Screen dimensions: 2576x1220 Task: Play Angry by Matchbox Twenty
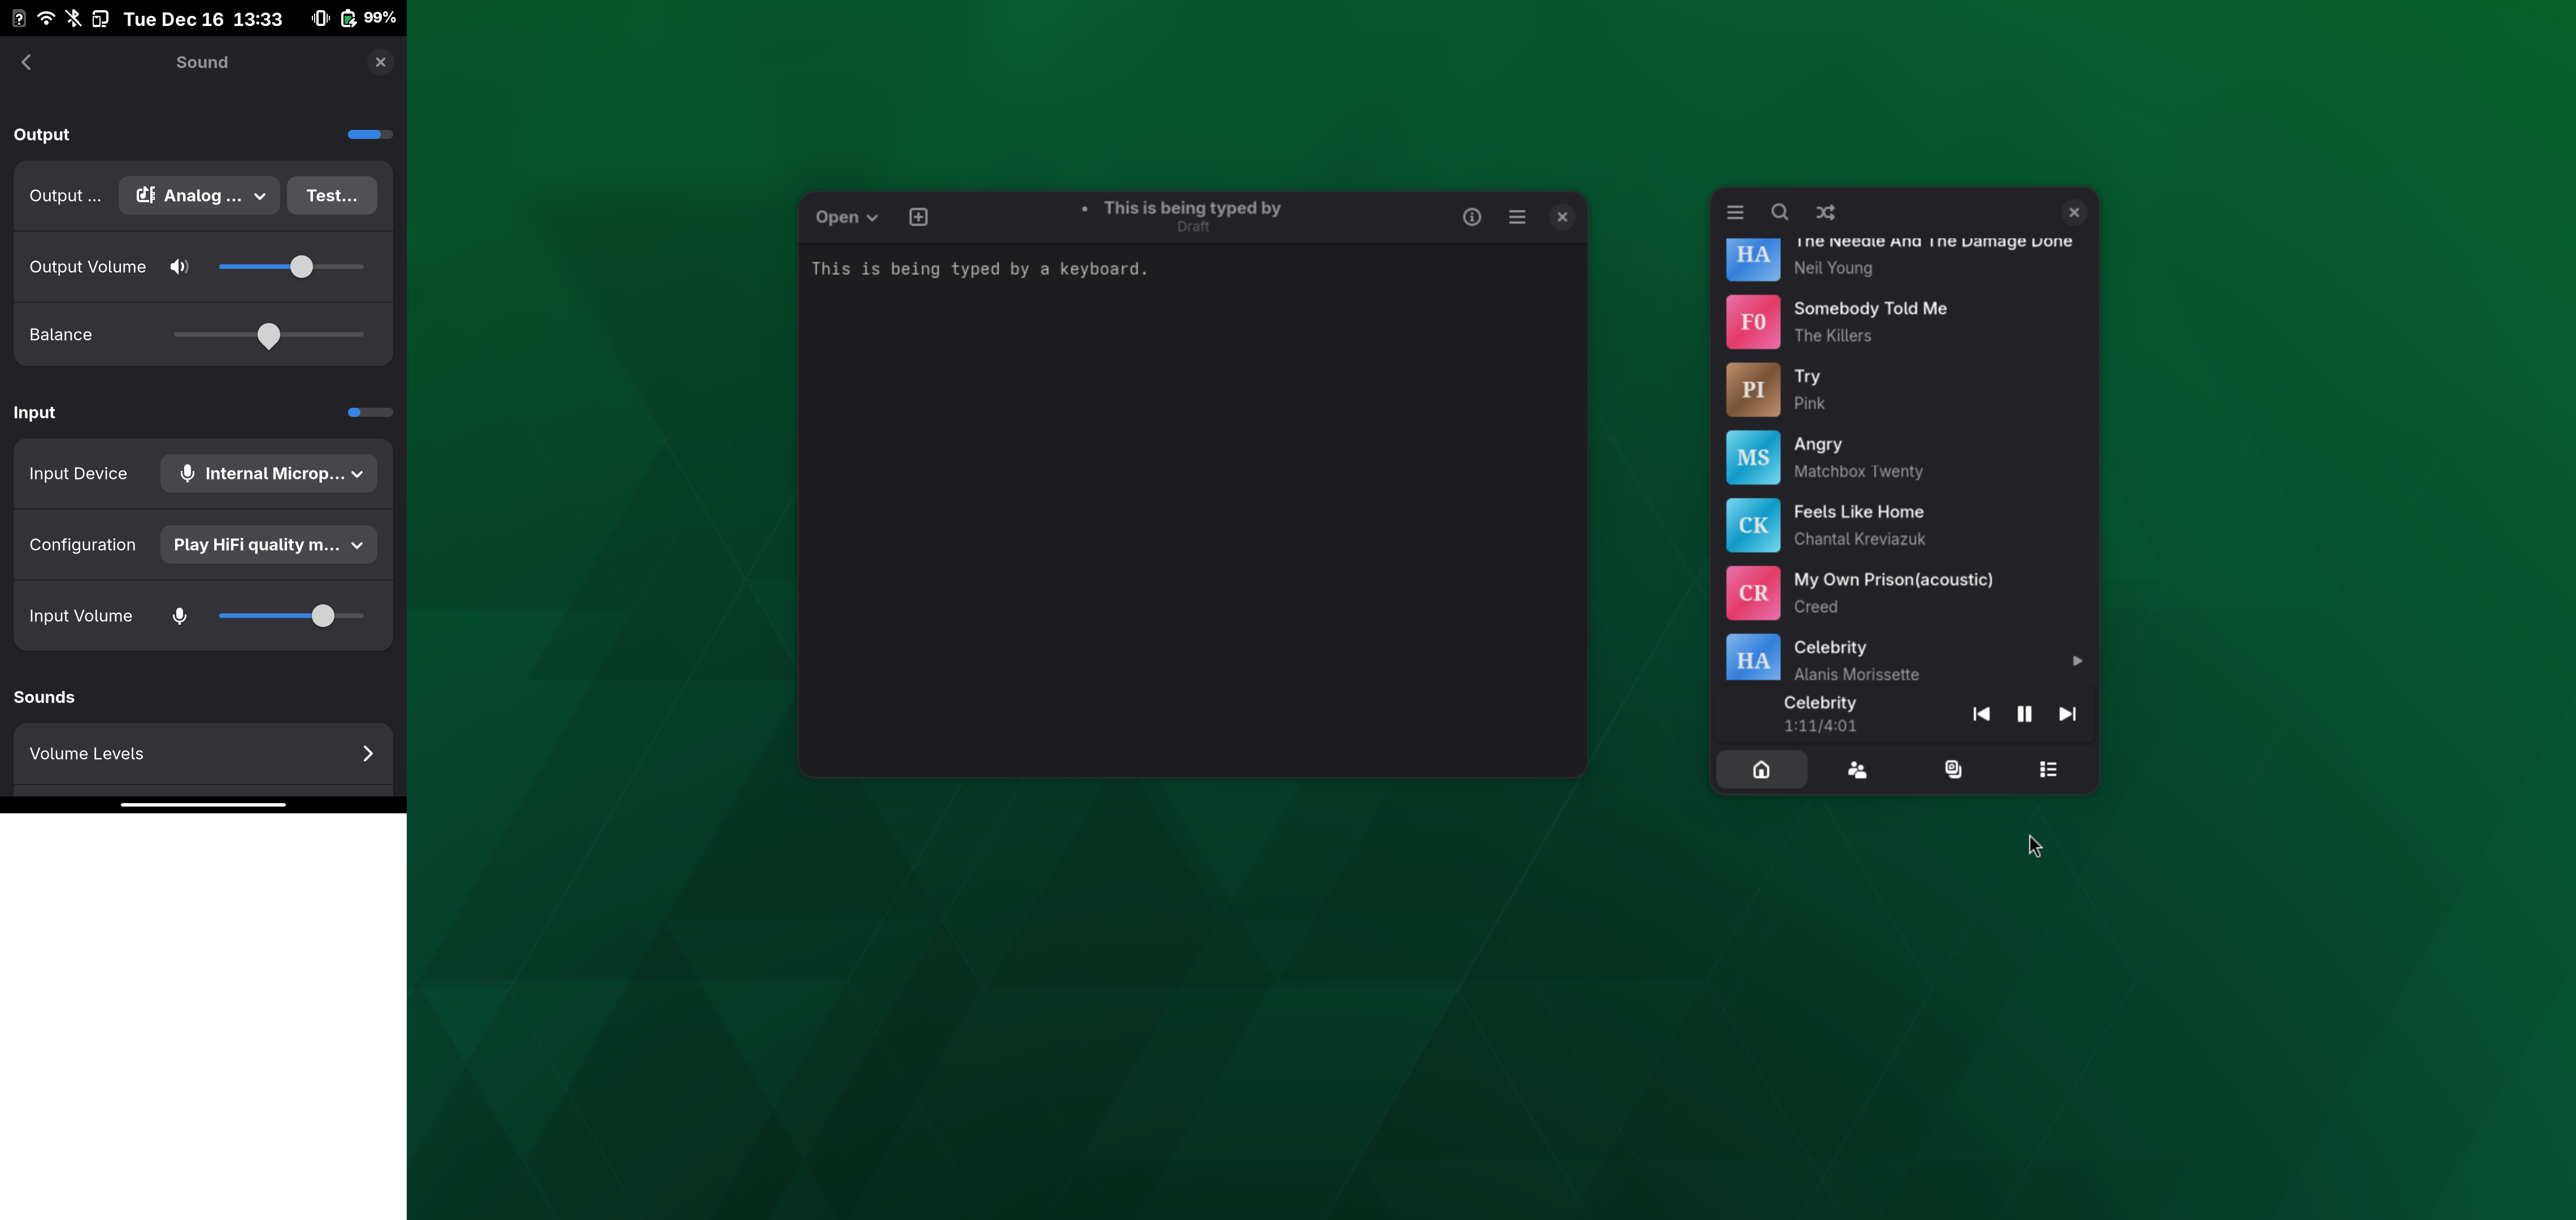pyautogui.click(x=1904, y=458)
